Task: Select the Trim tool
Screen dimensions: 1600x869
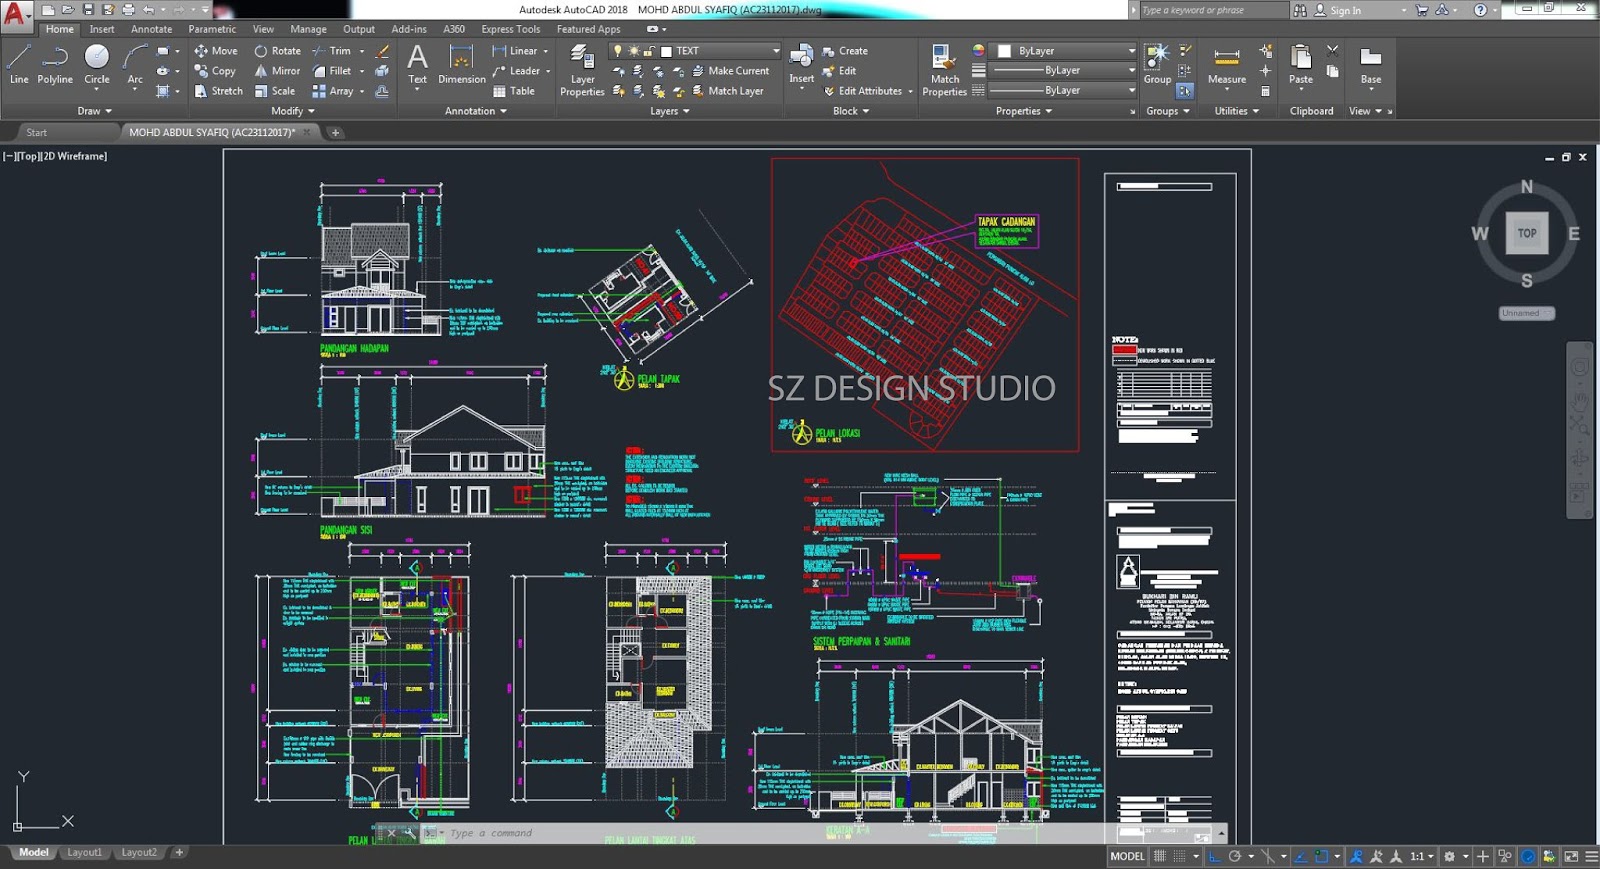Action: click(x=332, y=51)
